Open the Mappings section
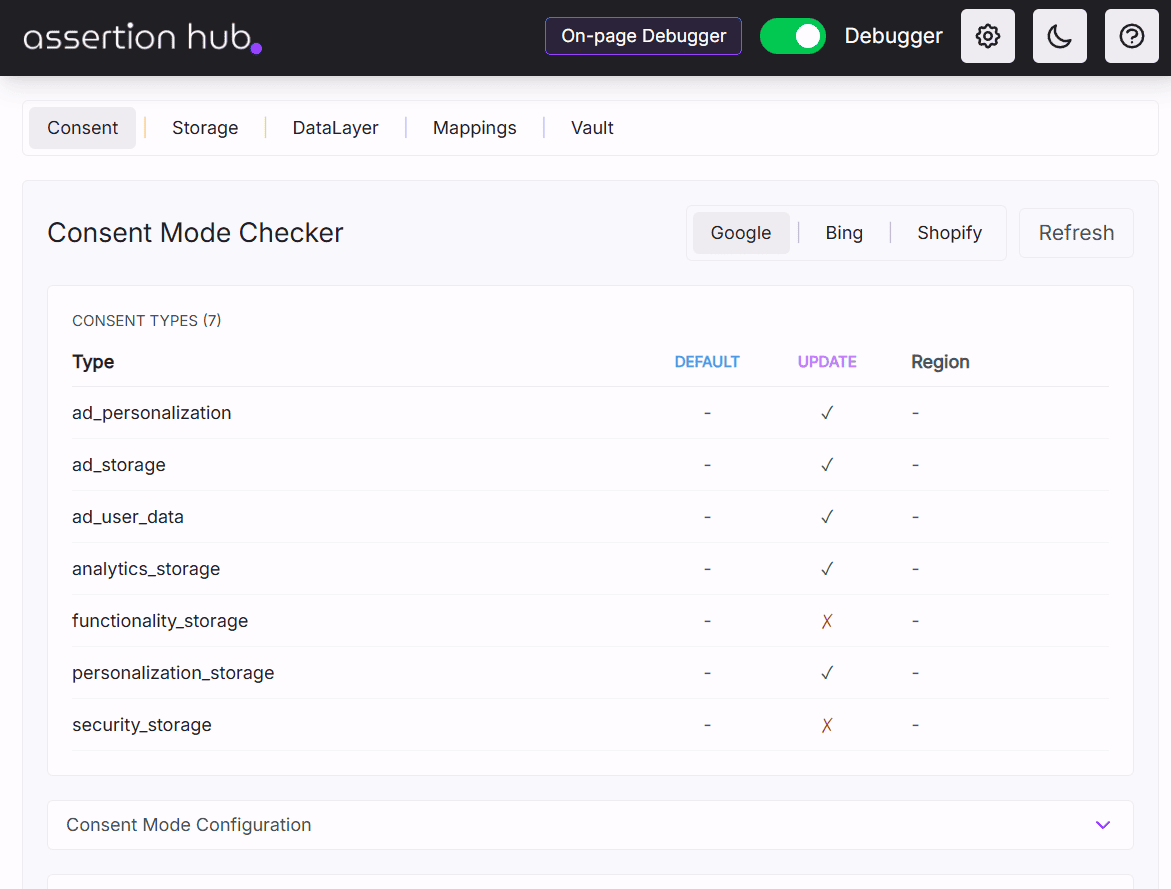 pyautogui.click(x=474, y=127)
